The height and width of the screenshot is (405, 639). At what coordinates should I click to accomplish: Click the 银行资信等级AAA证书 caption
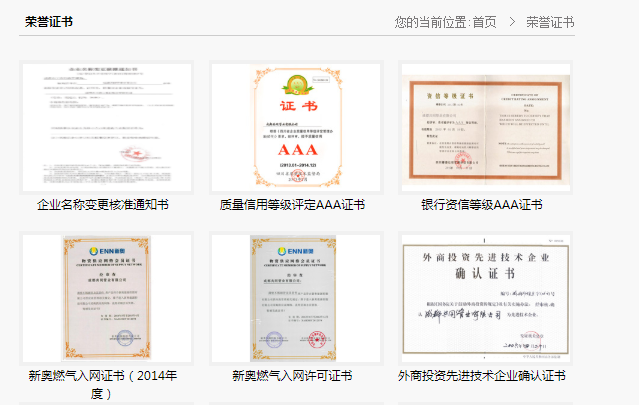(x=482, y=205)
